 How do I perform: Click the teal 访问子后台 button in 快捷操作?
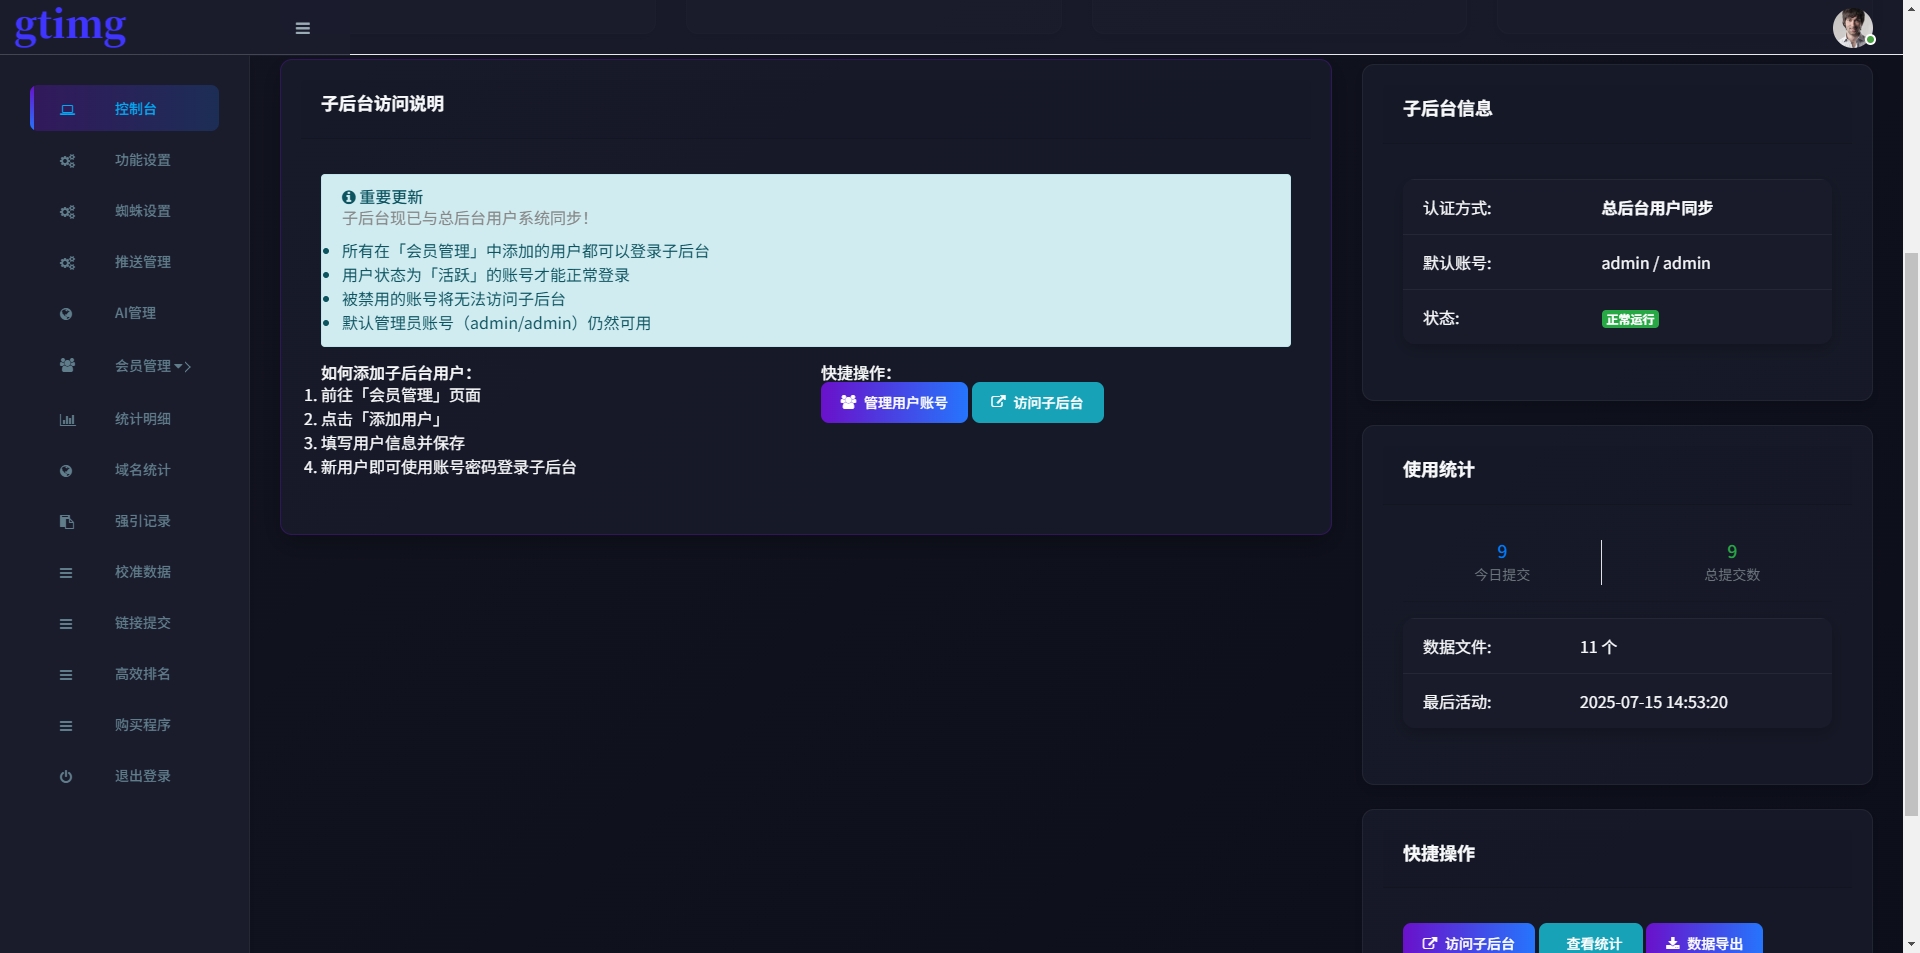pyautogui.click(x=1038, y=402)
